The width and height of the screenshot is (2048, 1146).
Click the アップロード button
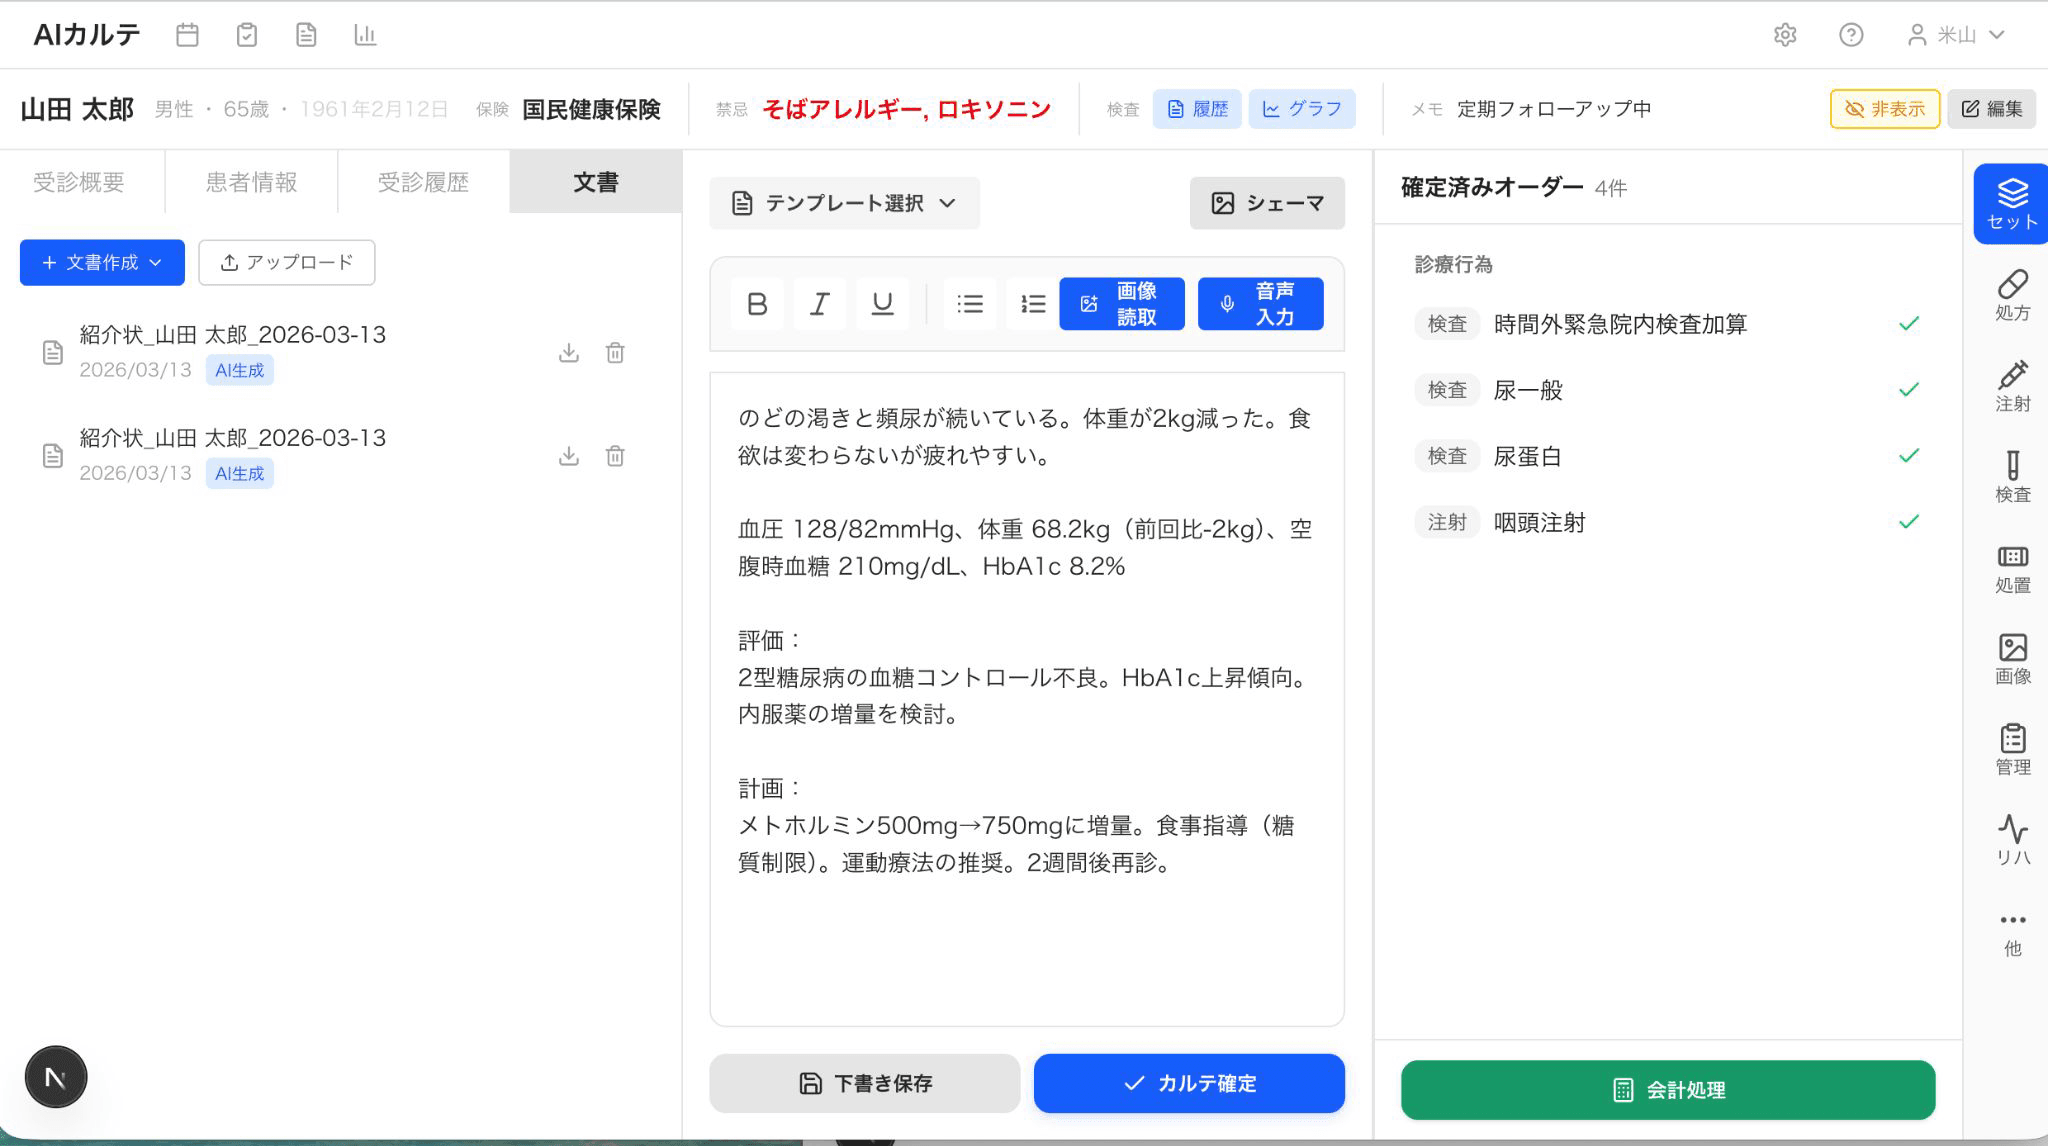[x=287, y=262]
